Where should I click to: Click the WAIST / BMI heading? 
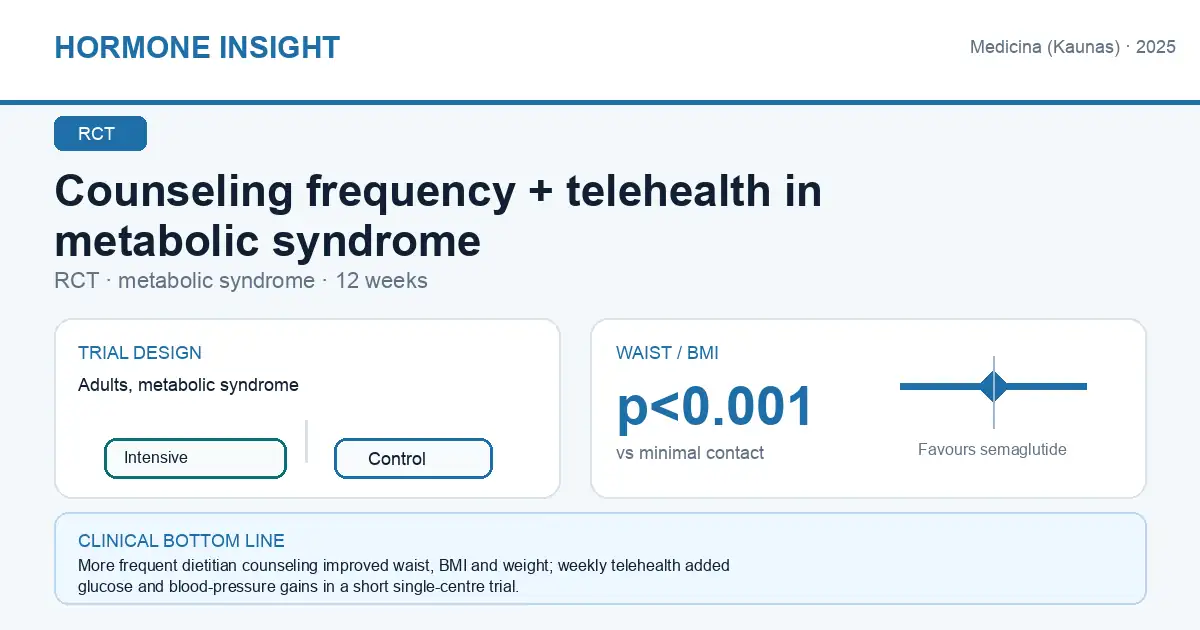(667, 353)
